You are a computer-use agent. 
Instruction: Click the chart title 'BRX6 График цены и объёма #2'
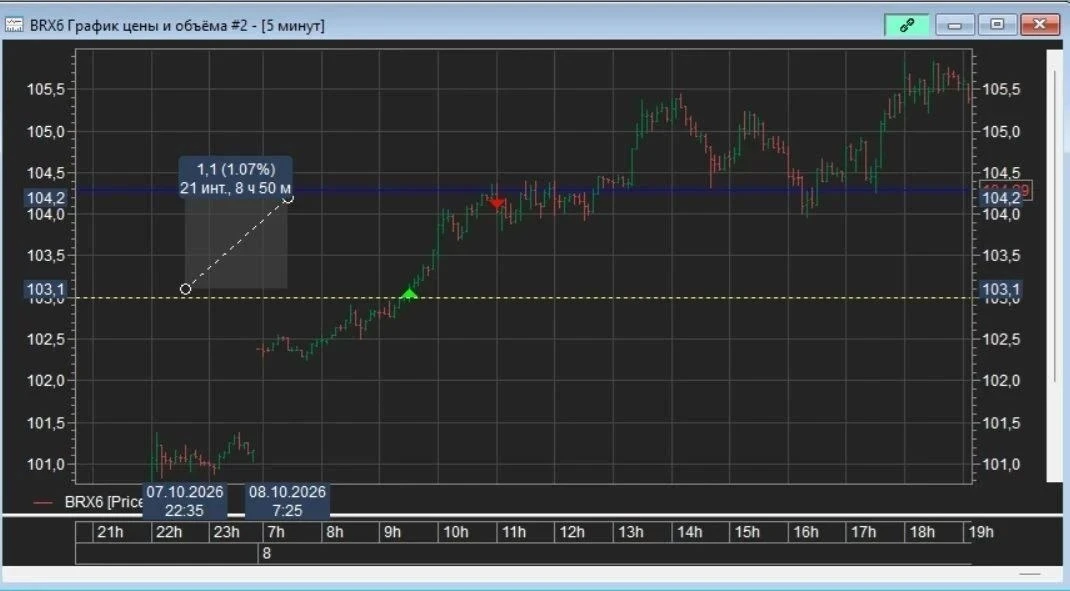tap(139, 26)
